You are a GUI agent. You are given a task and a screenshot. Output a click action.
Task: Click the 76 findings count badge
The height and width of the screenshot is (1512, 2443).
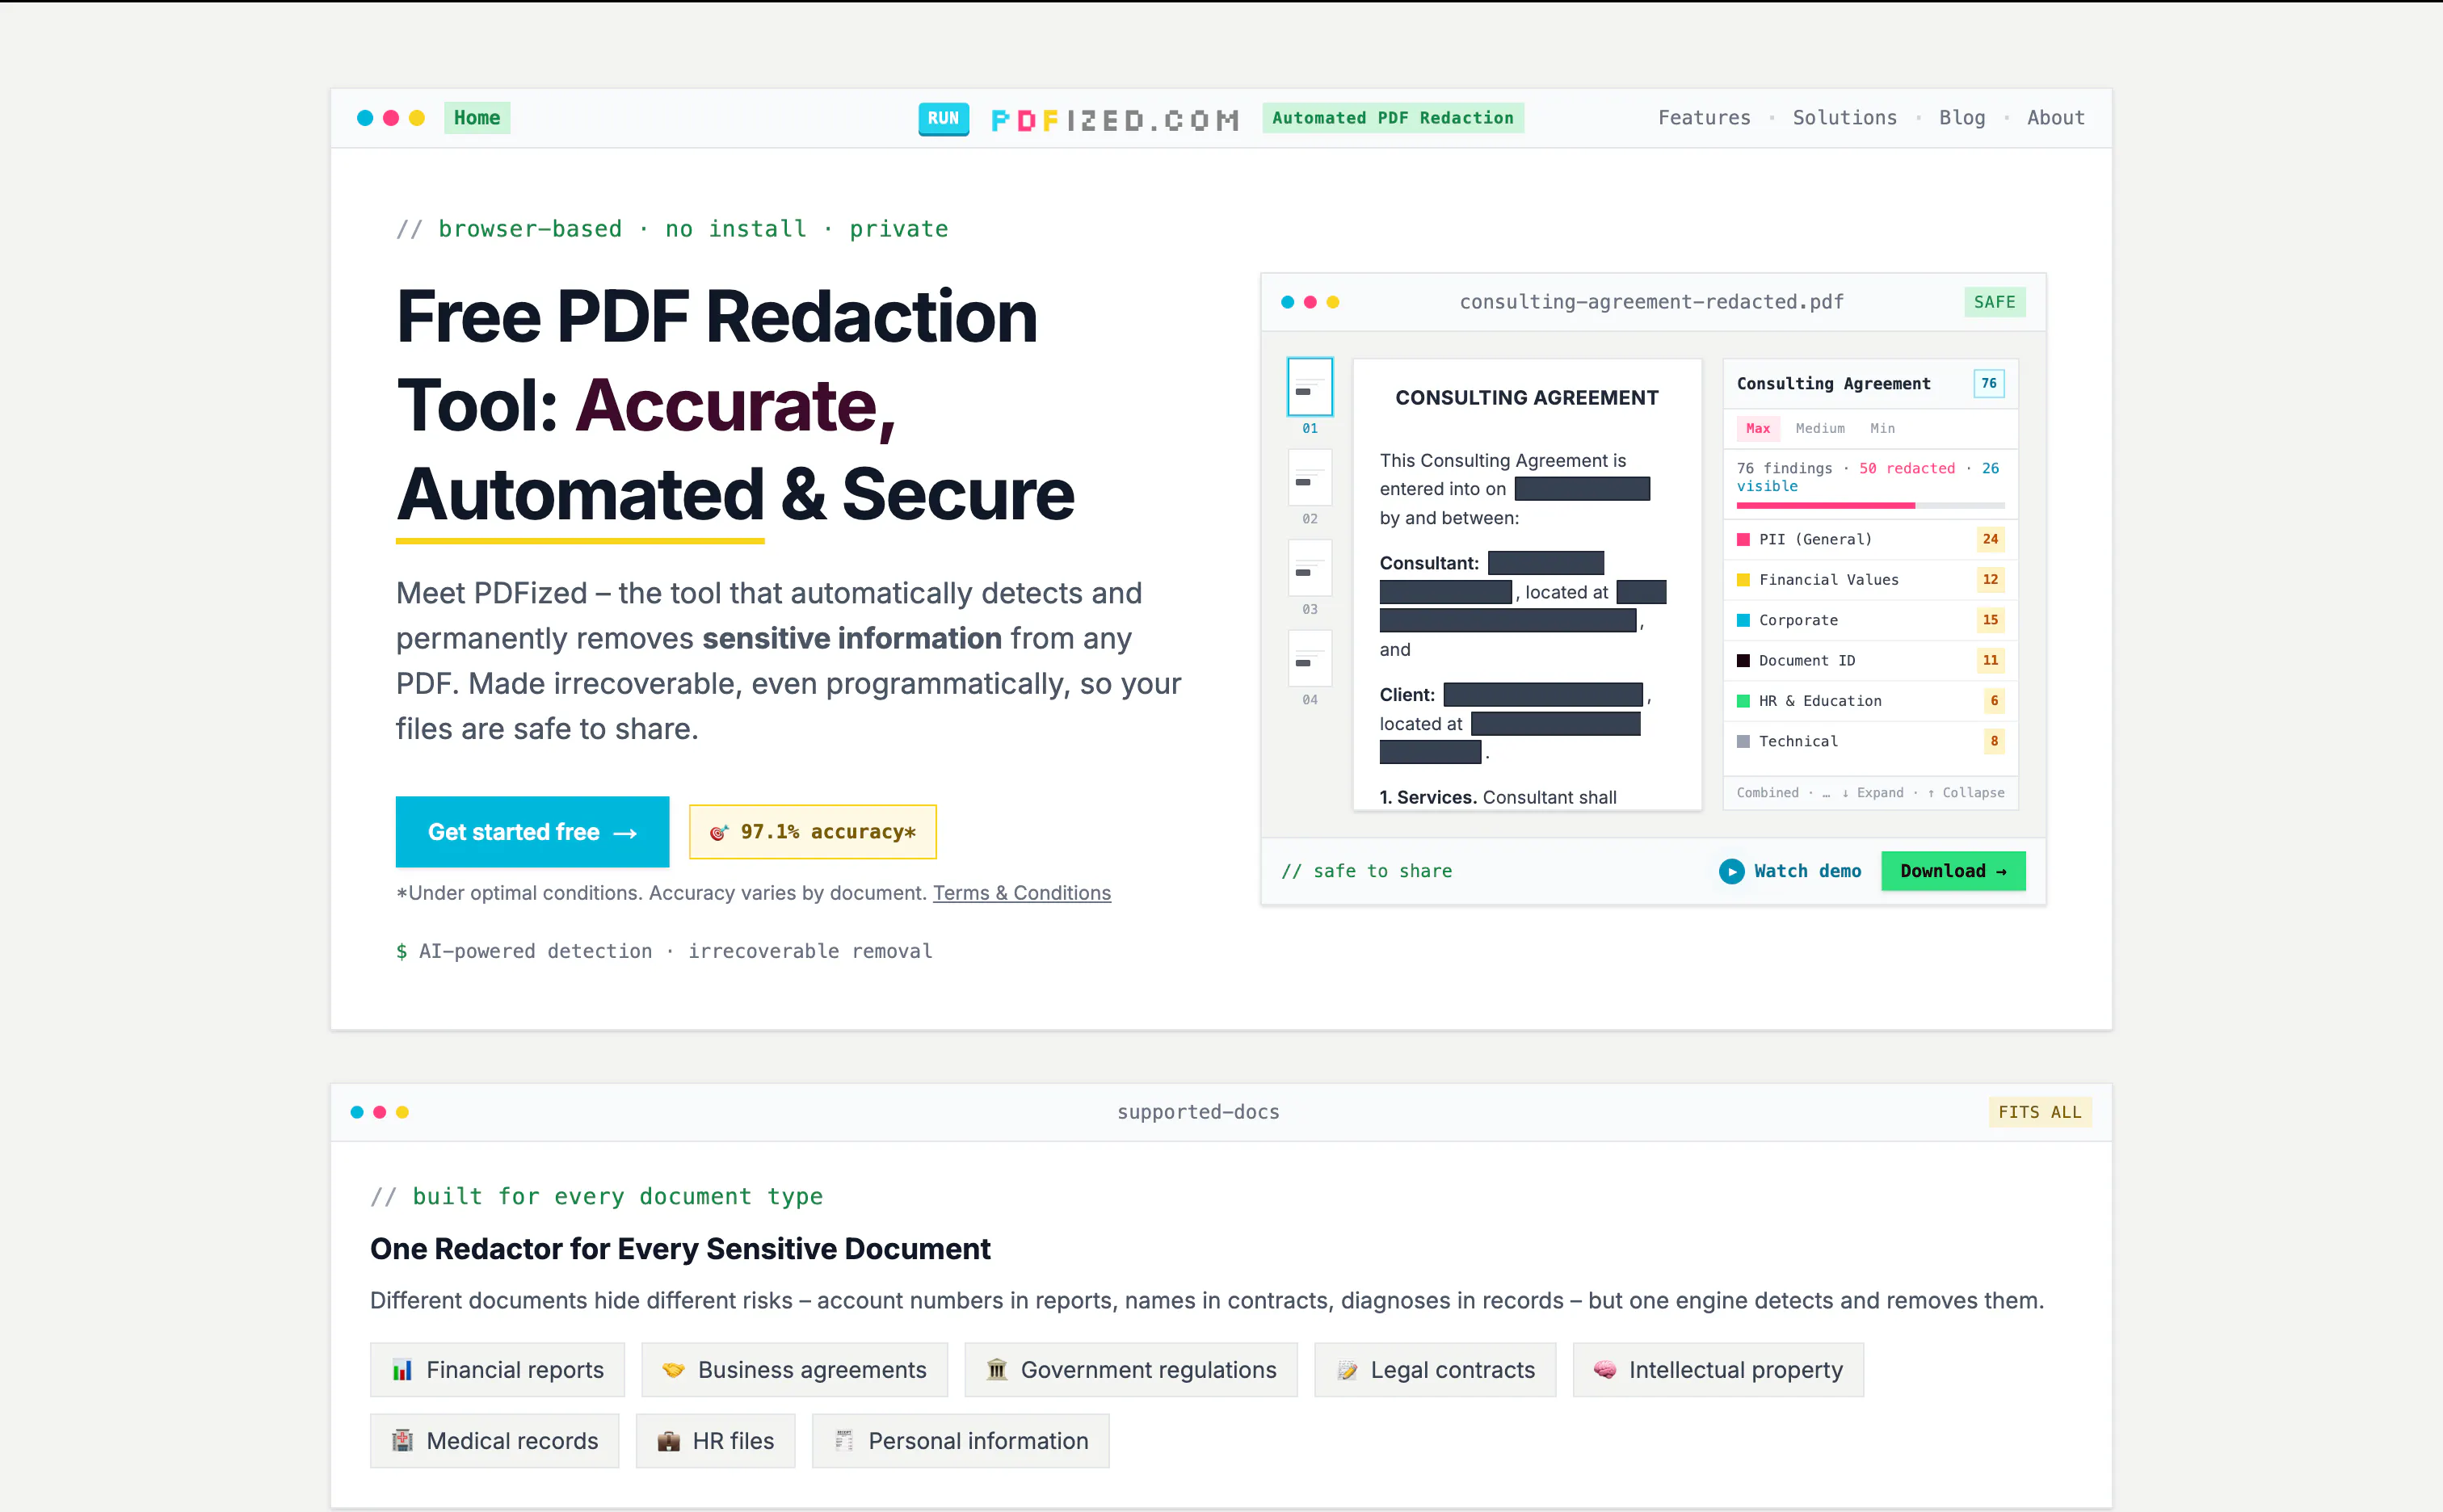(1988, 384)
